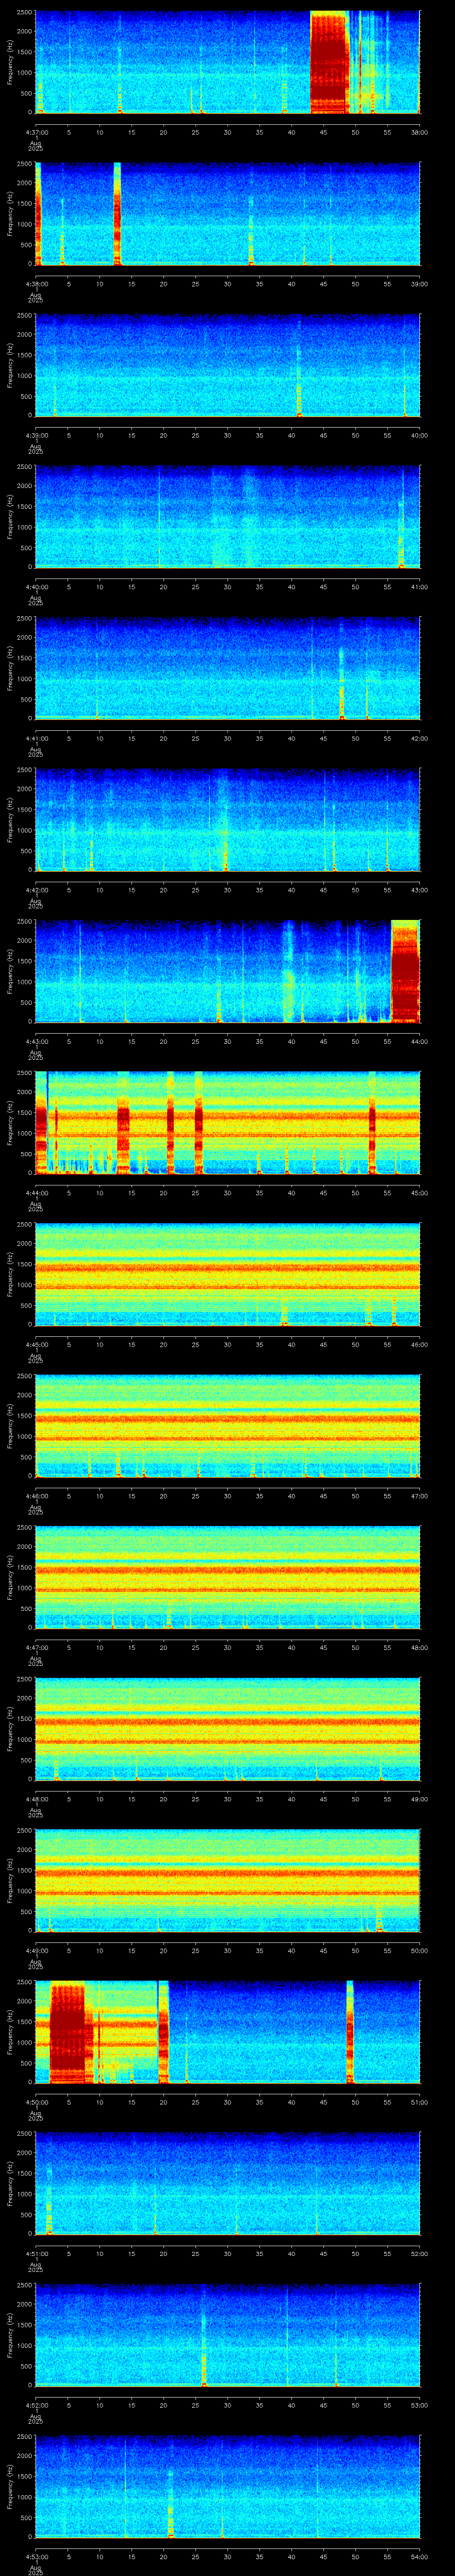Click the spectrogram panel starting at 4:51:00
The width and height of the screenshot is (455, 2576).
(x=227, y=2183)
